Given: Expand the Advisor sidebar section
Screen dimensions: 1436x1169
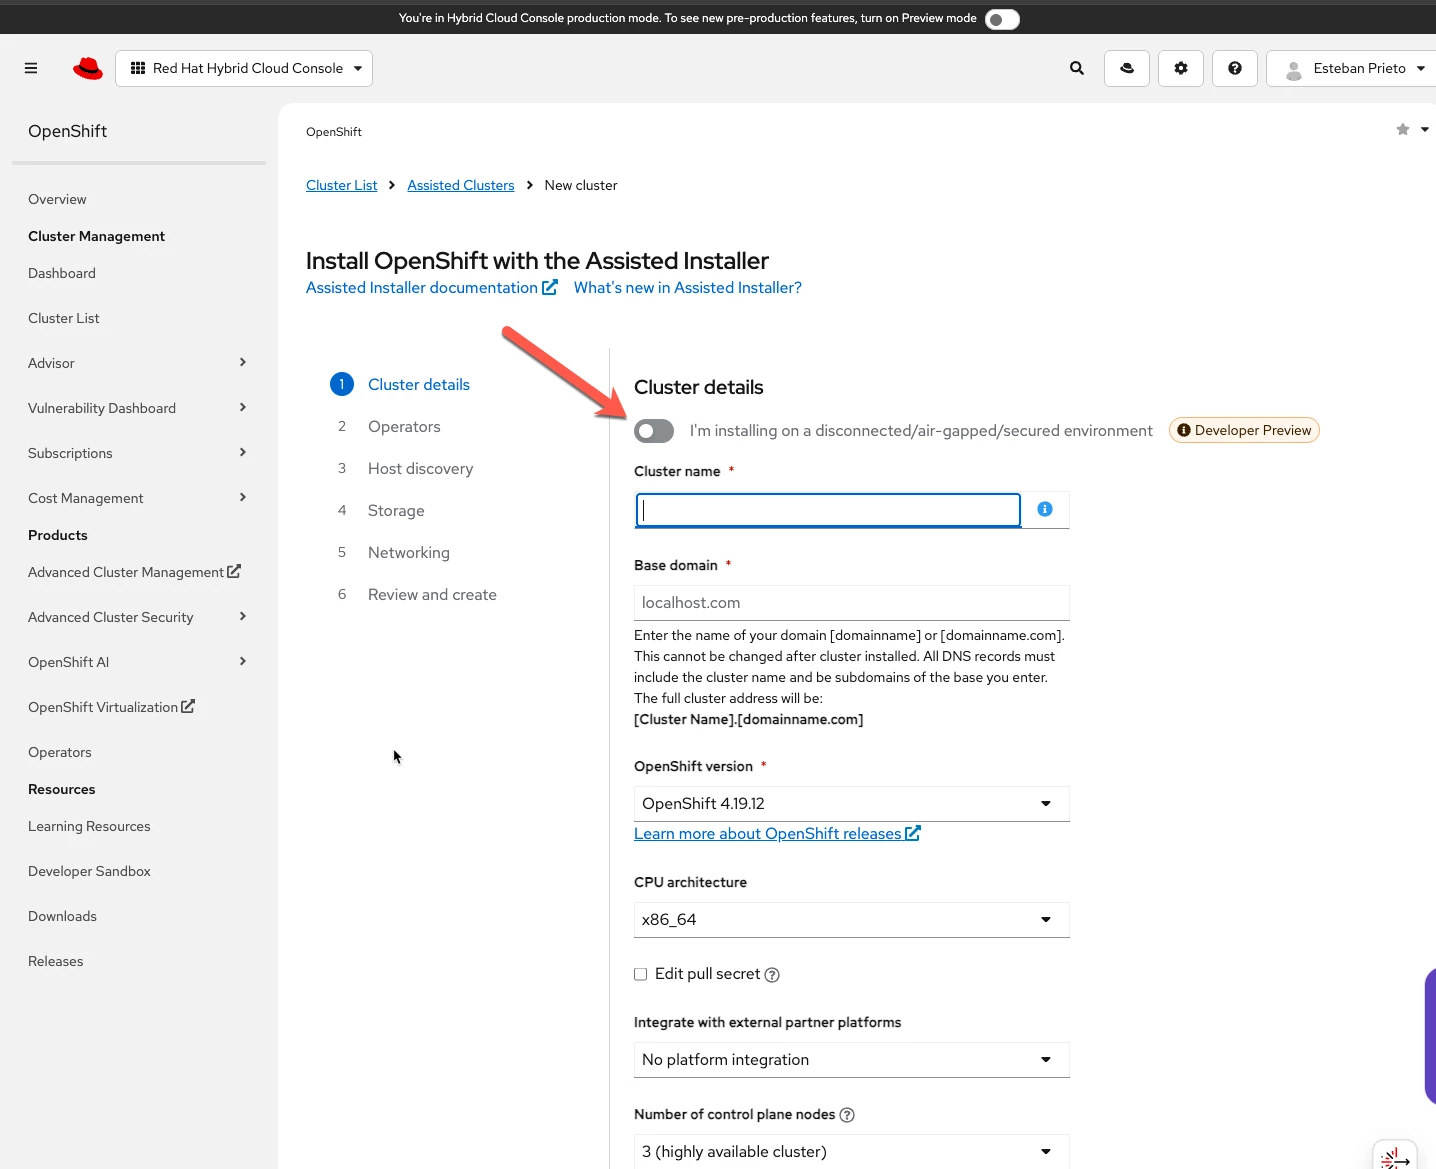Looking at the screenshot, I should click(x=138, y=363).
